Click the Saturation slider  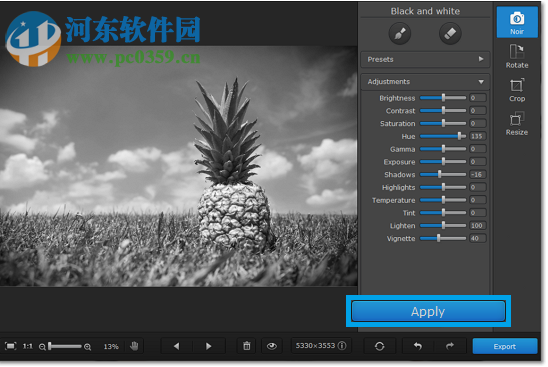(443, 123)
